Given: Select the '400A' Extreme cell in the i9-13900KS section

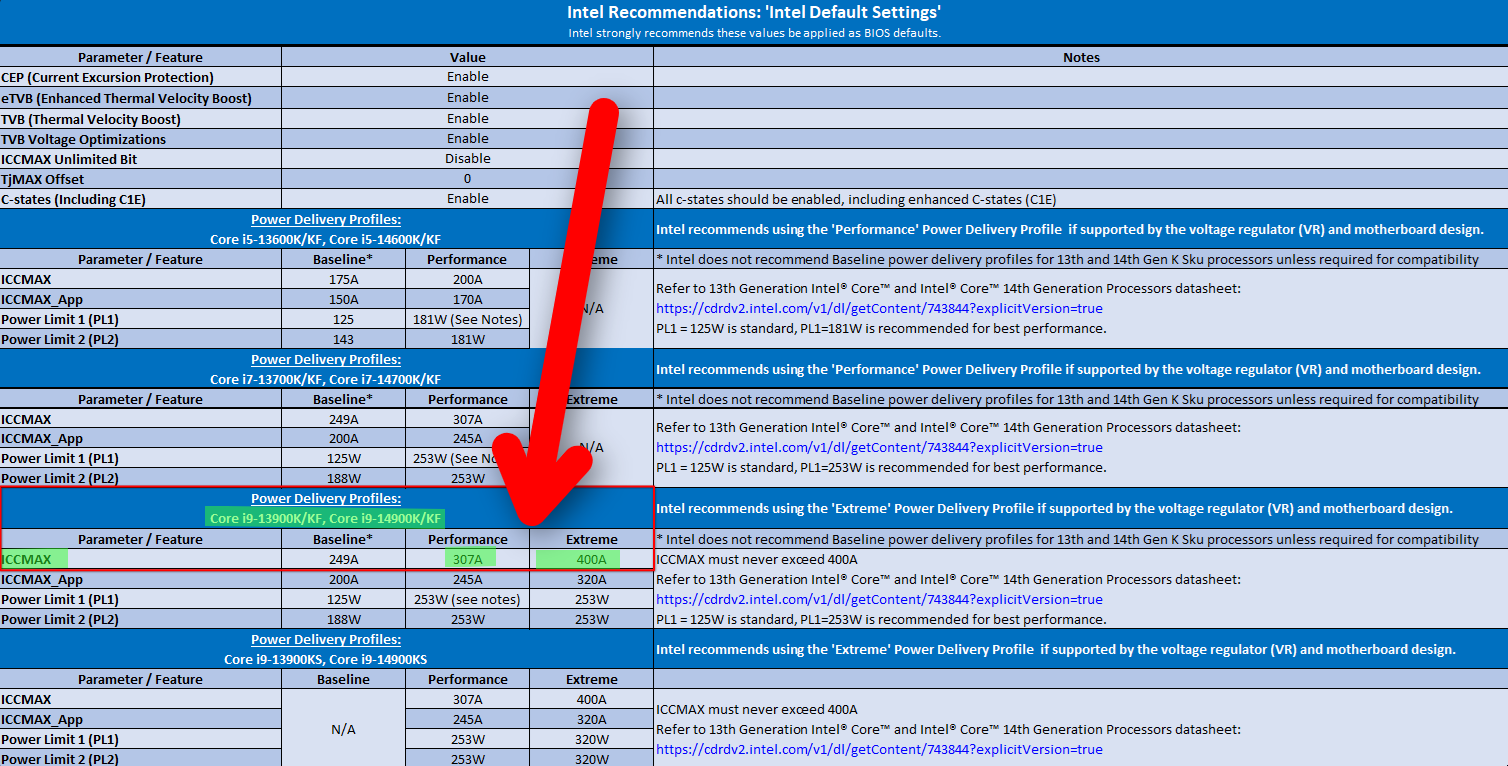Looking at the screenshot, I should 591,699.
